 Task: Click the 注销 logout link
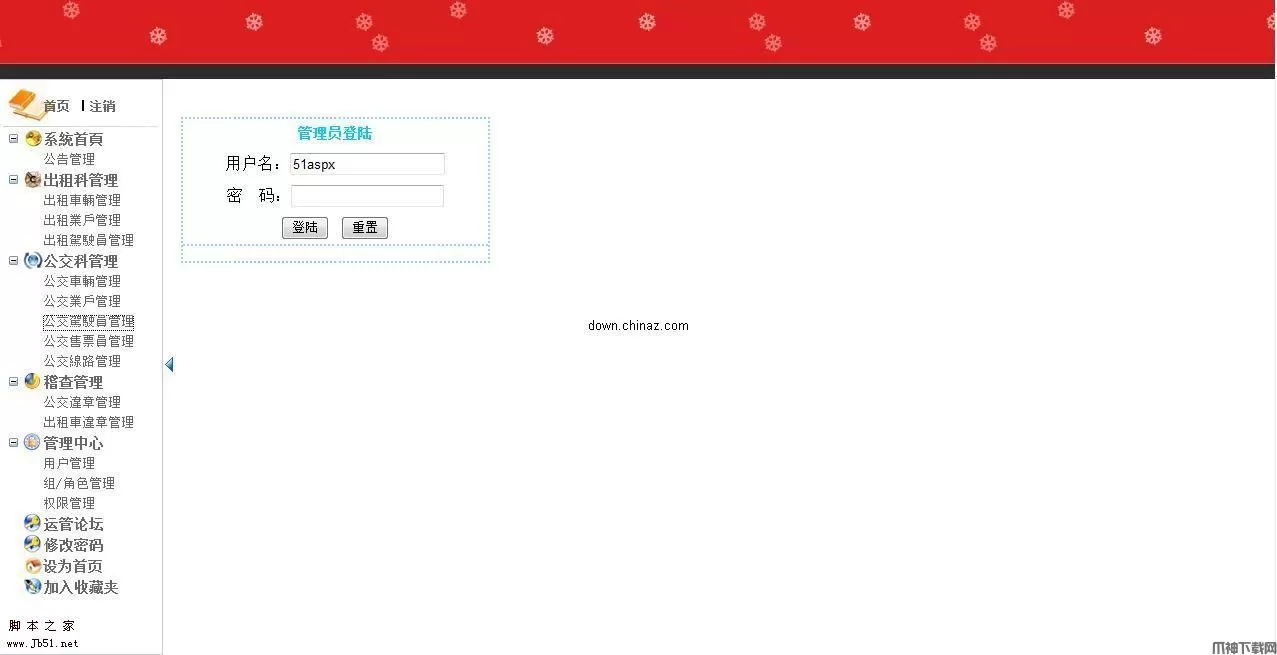[102, 106]
